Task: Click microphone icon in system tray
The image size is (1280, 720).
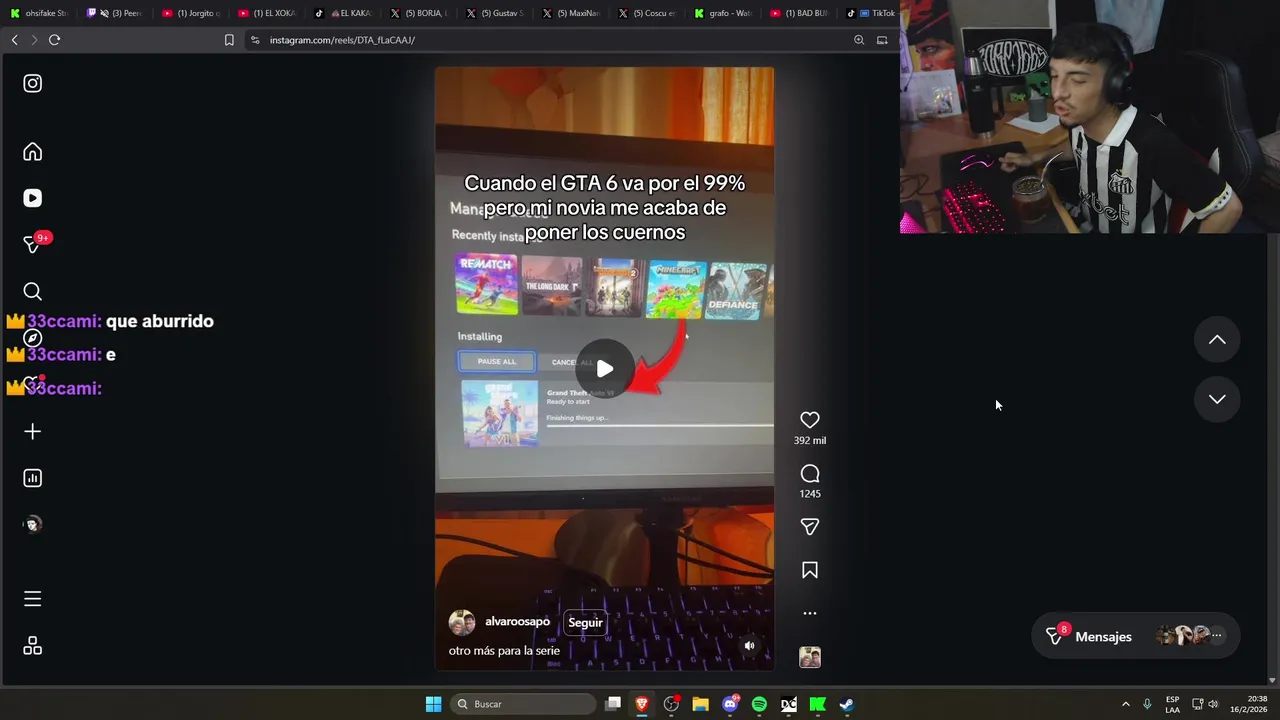Action: pyautogui.click(x=1147, y=704)
